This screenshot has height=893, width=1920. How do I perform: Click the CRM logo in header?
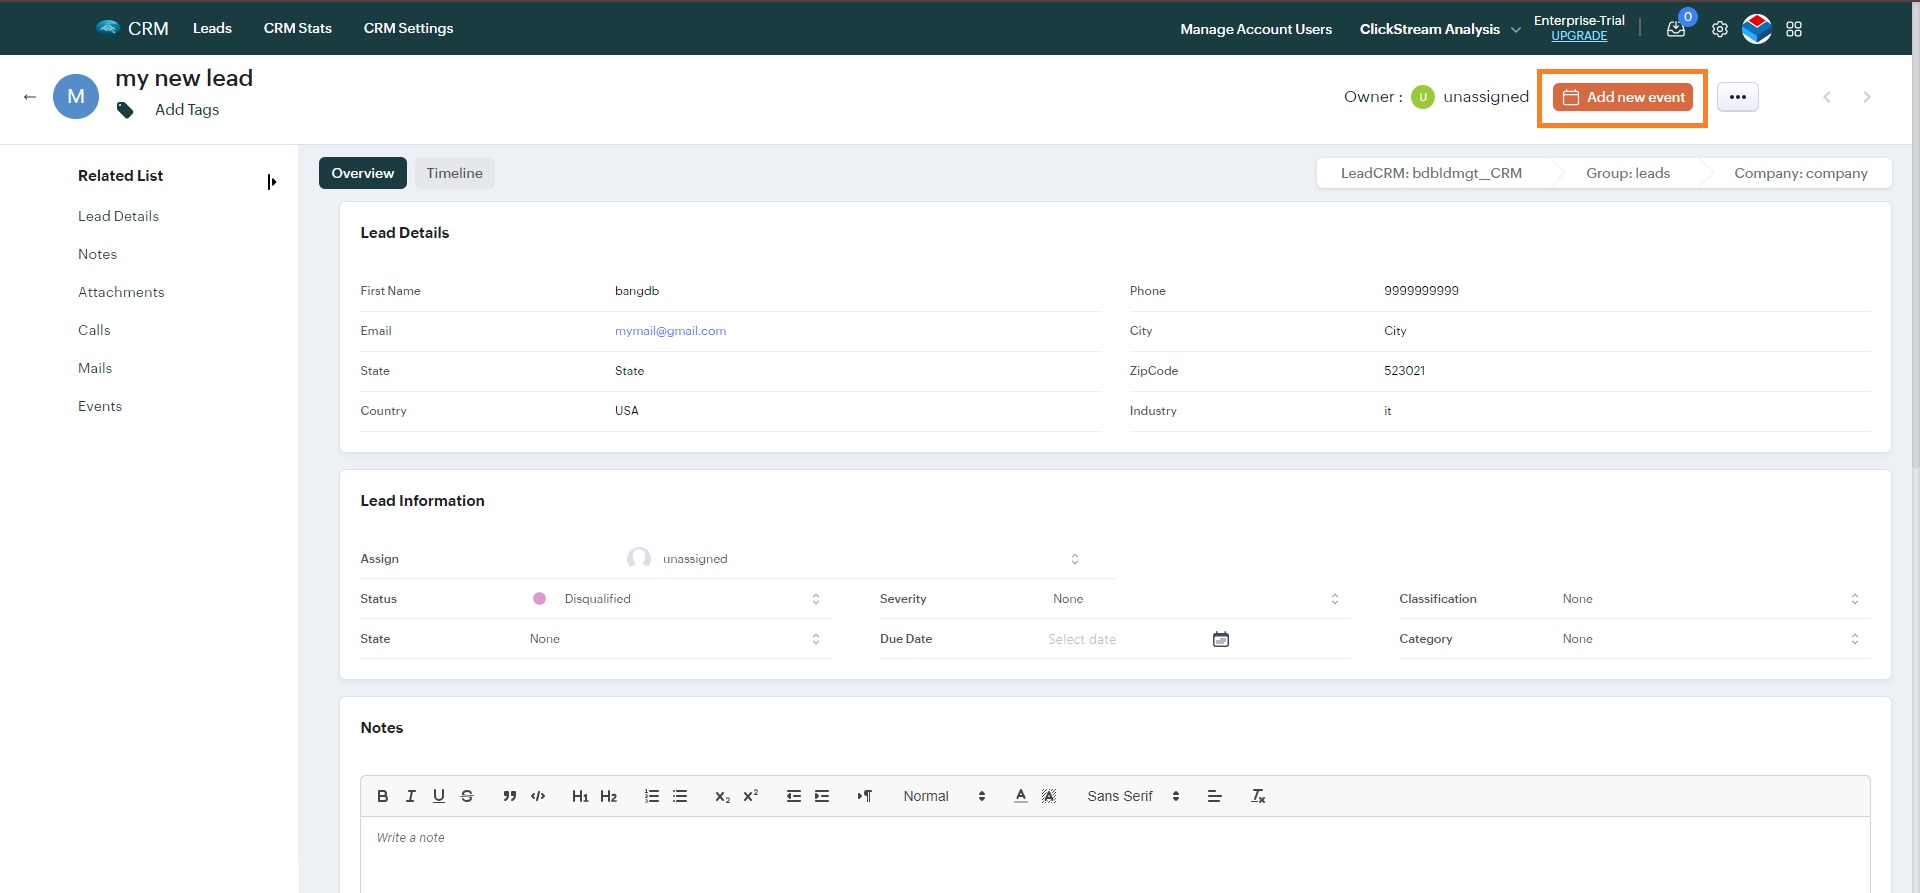[132, 28]
